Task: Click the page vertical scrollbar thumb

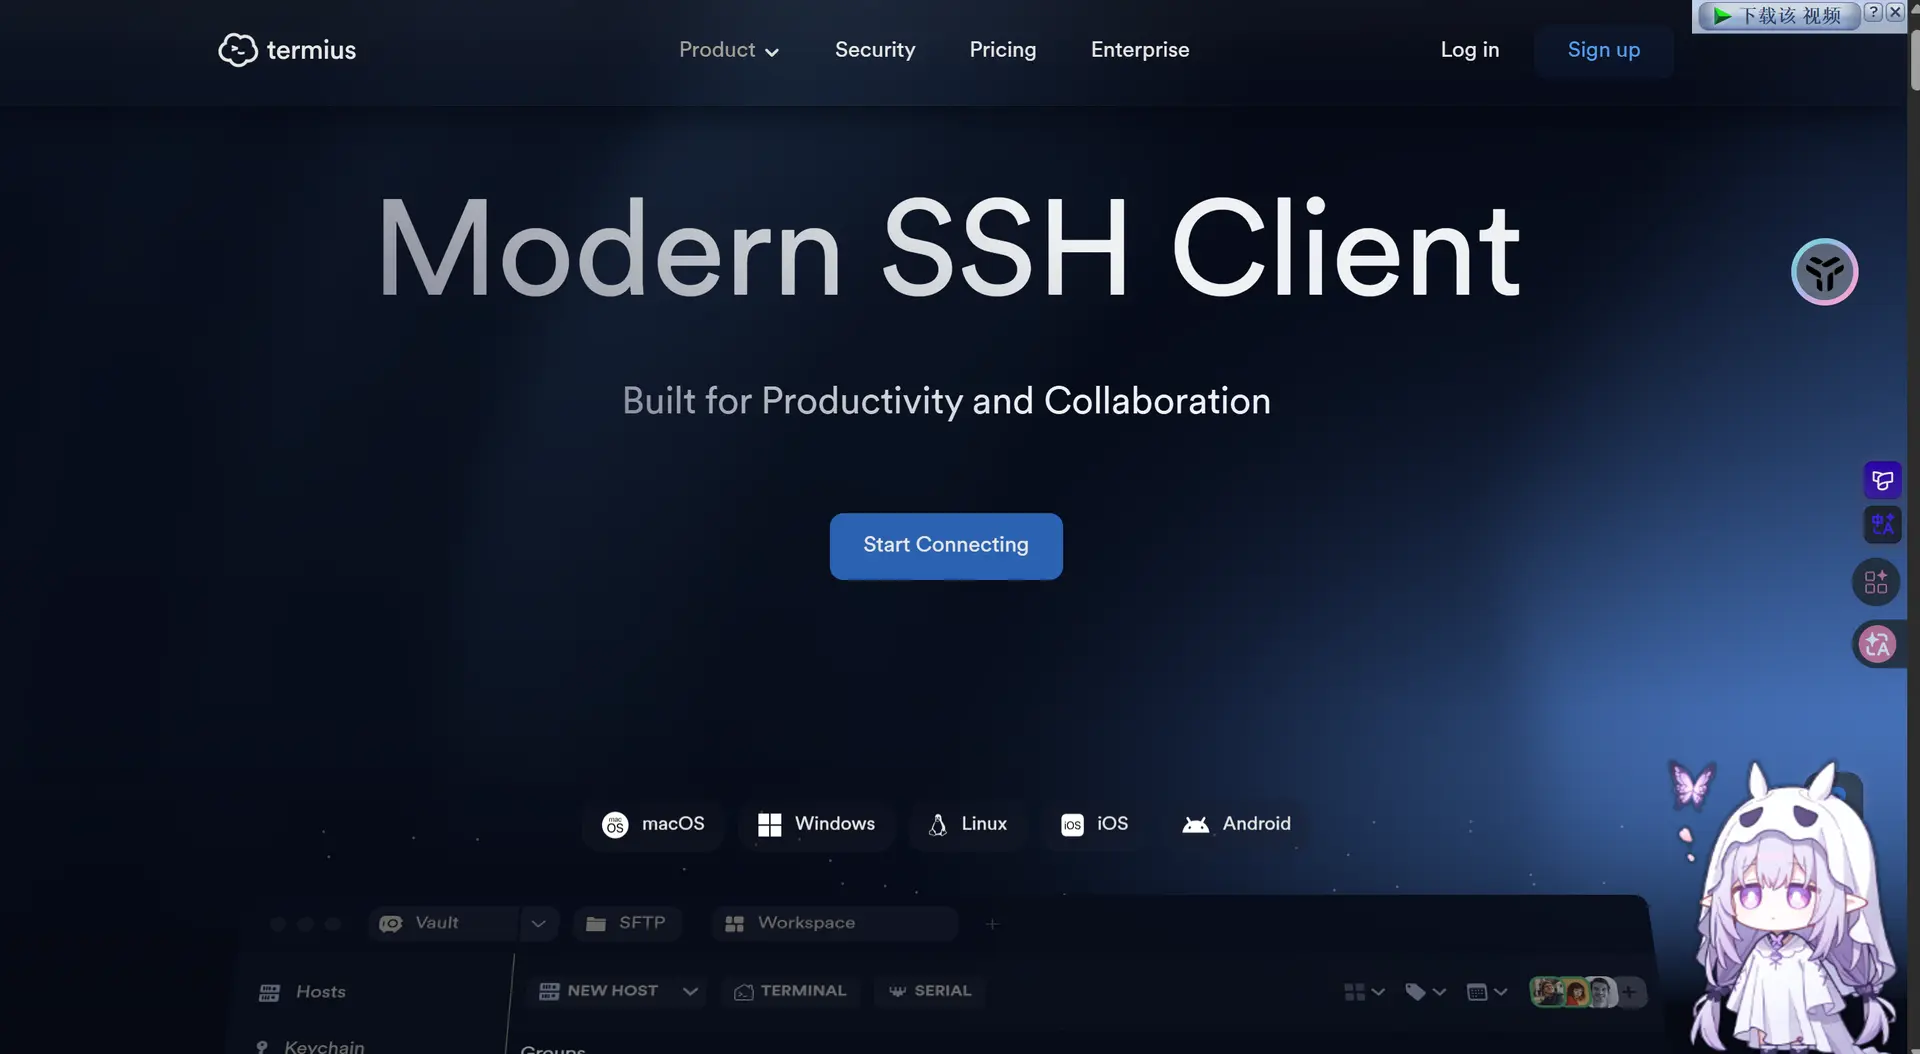Action: coord(1914,60)
